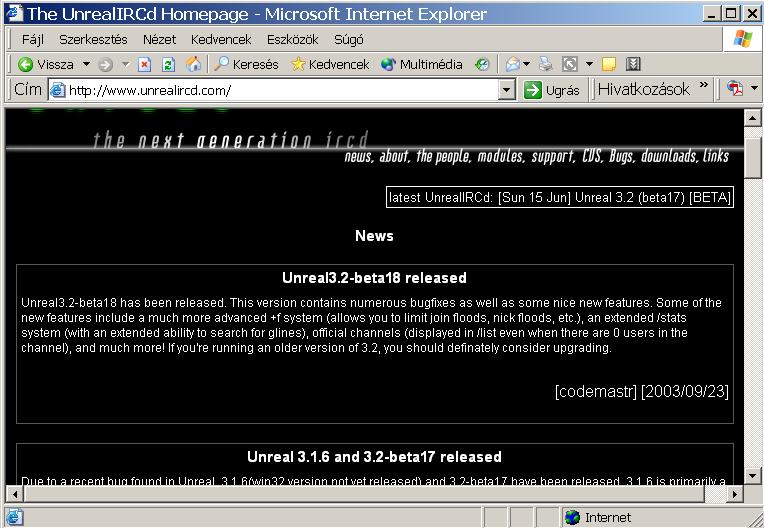Click the Home icon in toolbar
Screen dimensions: 764x528
click(x=193, y=64)
